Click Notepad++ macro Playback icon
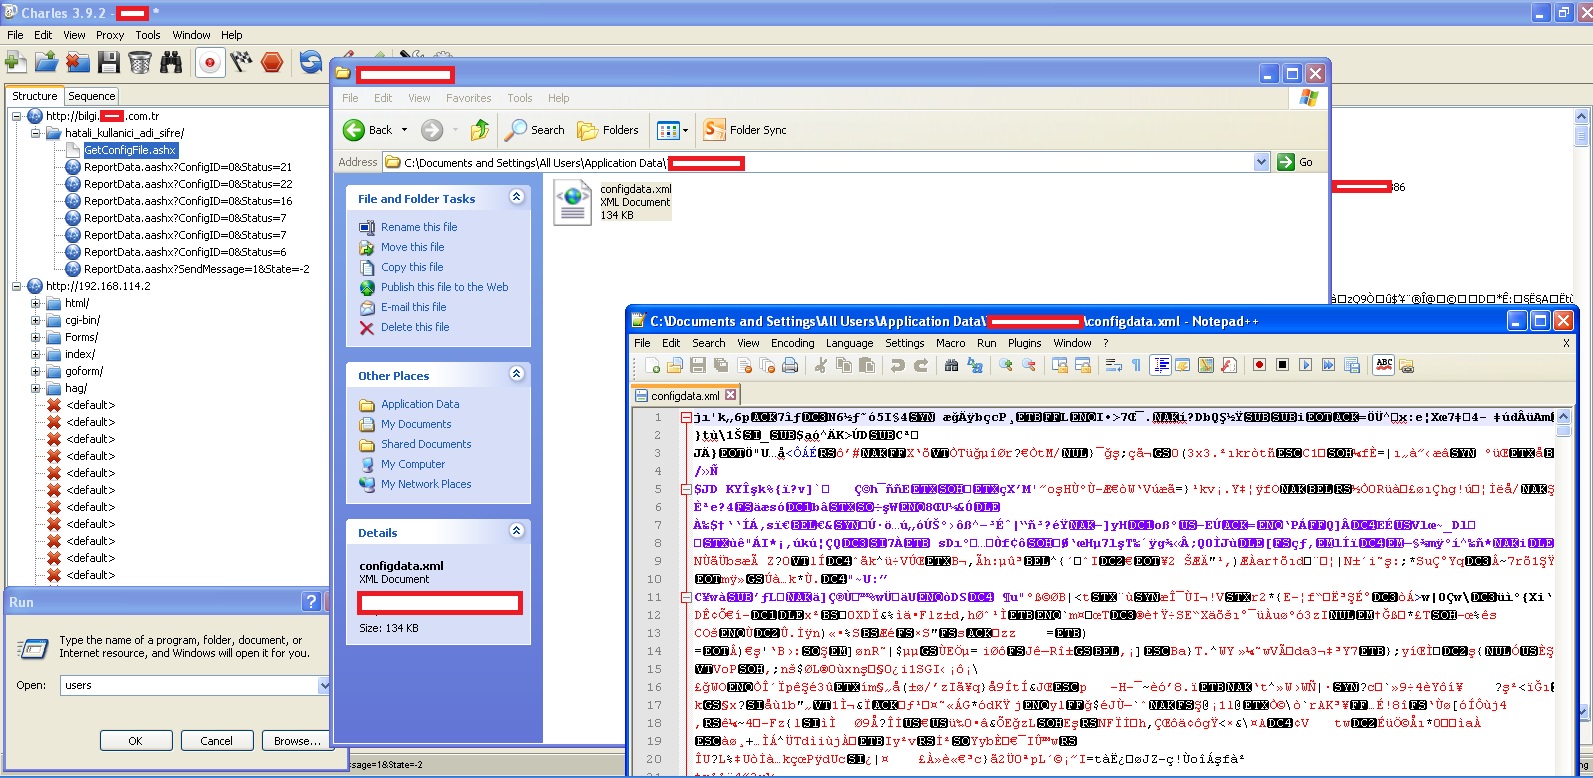1593x778 pixels. tap(1306, 366)
